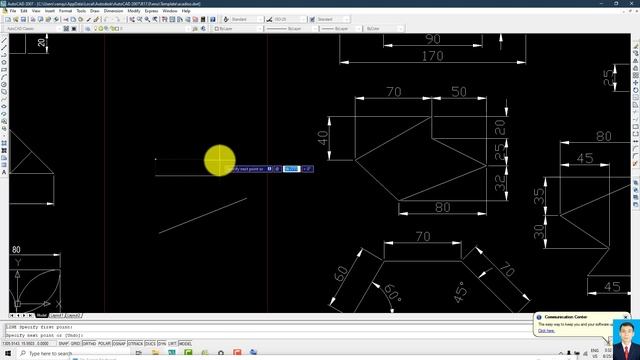Click the Zoom realtime icon

pos(140,20)
